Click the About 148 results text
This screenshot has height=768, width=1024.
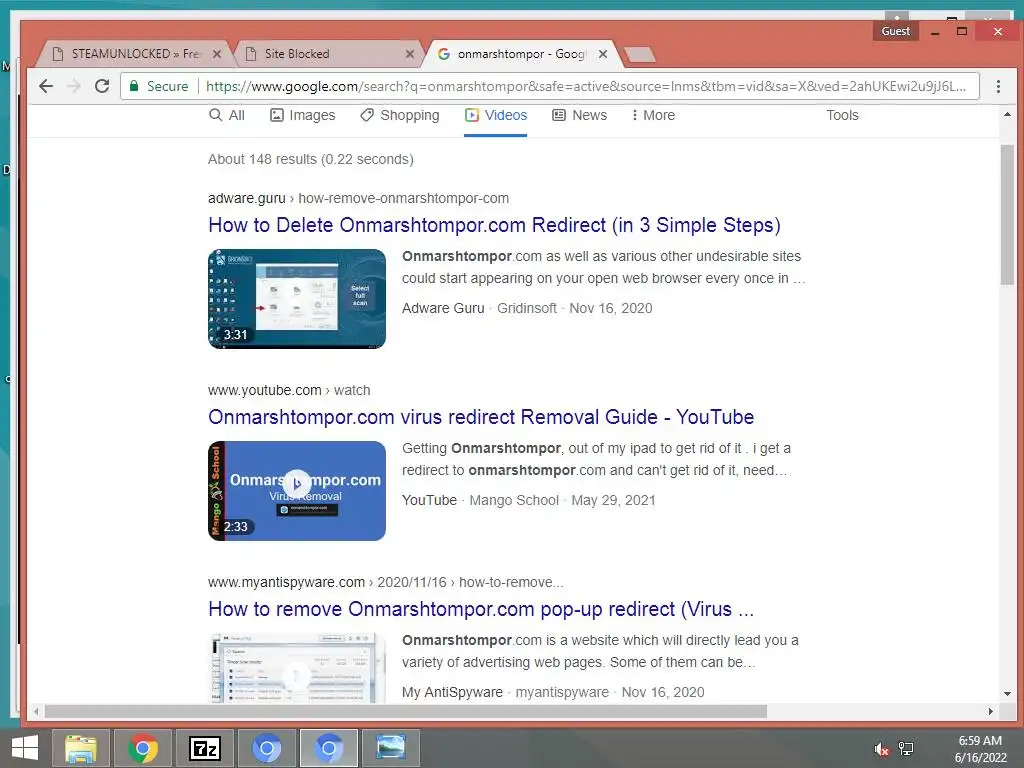(x=310, y=159)
